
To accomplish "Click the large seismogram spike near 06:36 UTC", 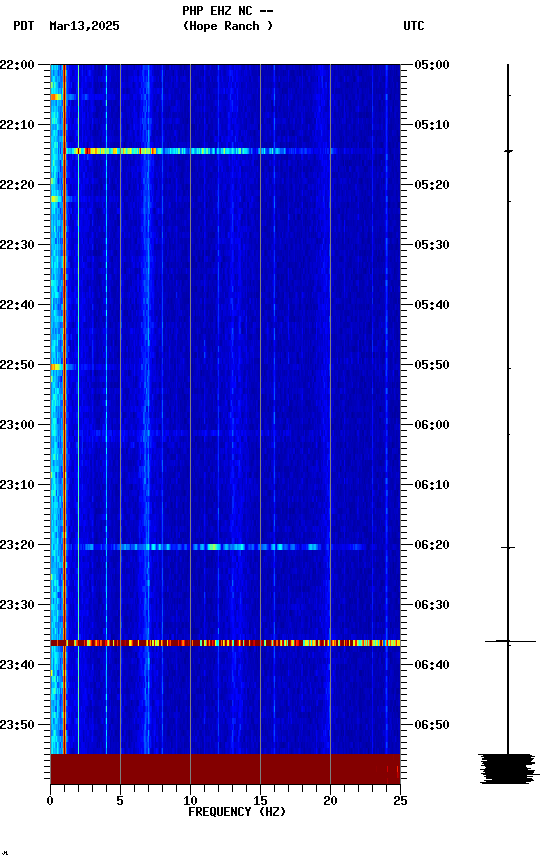I will 510,641.
